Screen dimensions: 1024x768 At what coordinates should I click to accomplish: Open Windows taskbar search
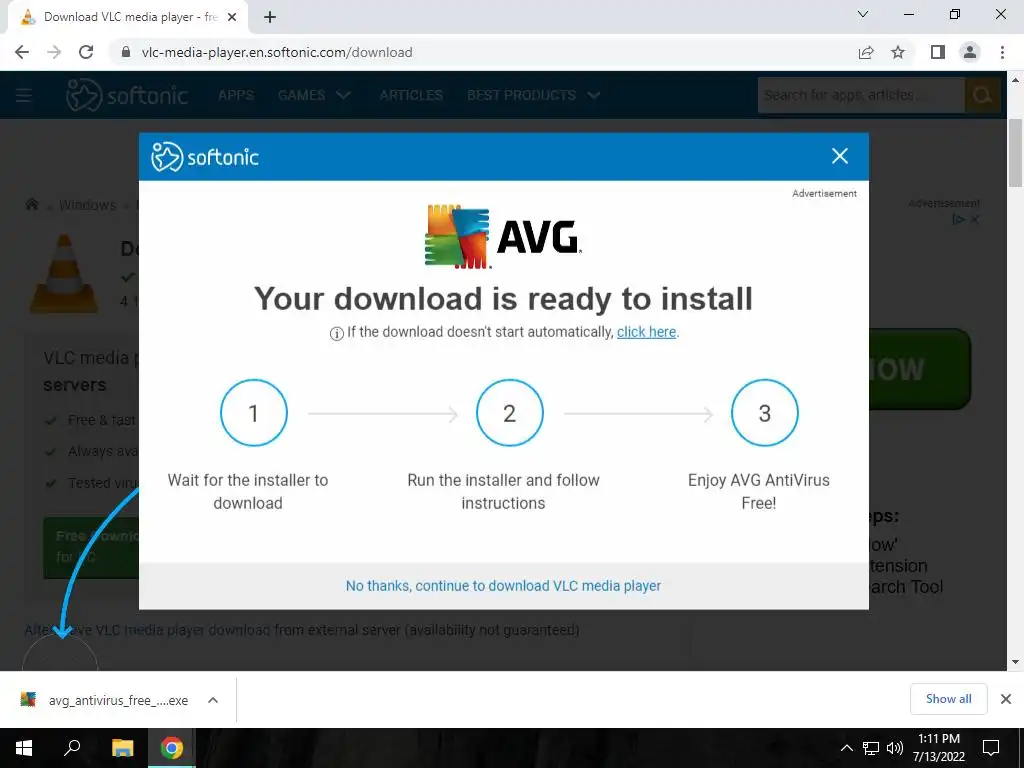tap(72, 748)
